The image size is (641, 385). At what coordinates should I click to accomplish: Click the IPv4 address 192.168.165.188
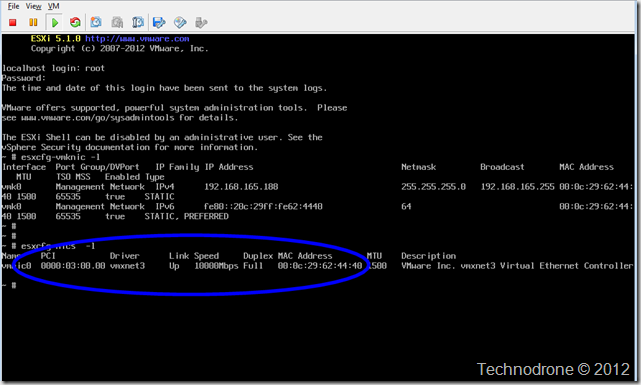tap(241, 187)
